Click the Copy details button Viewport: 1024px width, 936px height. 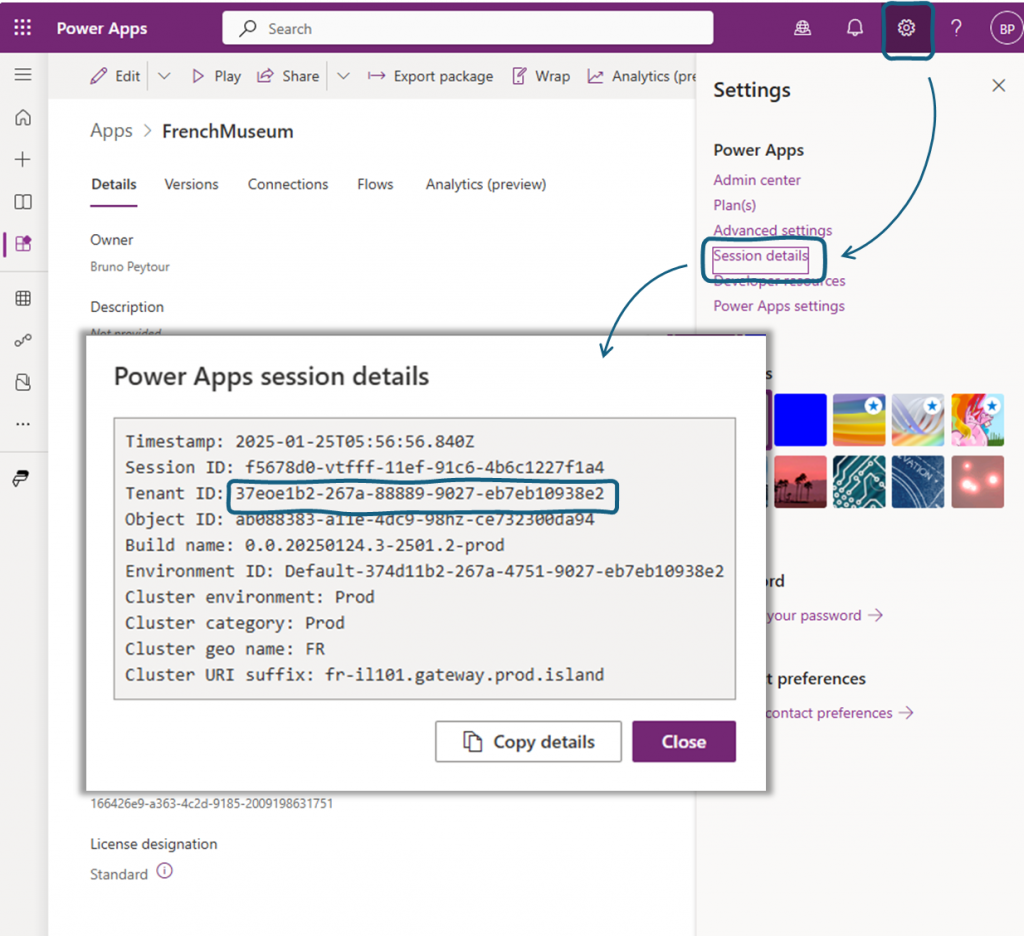(x=528, y=742)
